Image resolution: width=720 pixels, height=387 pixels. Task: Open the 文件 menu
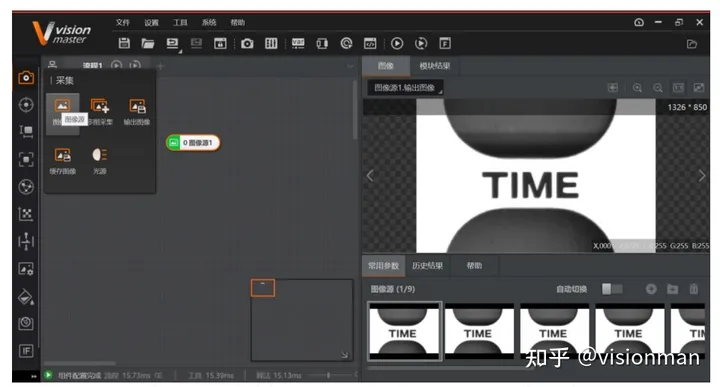pos(123,22)
